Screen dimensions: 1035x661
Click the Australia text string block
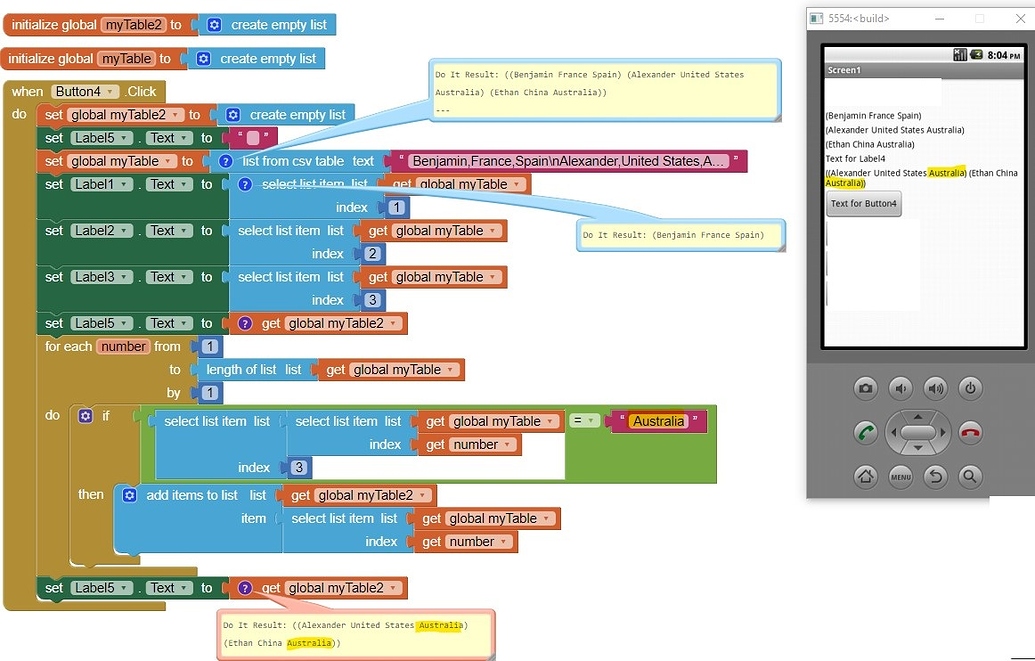pos(658,421)
